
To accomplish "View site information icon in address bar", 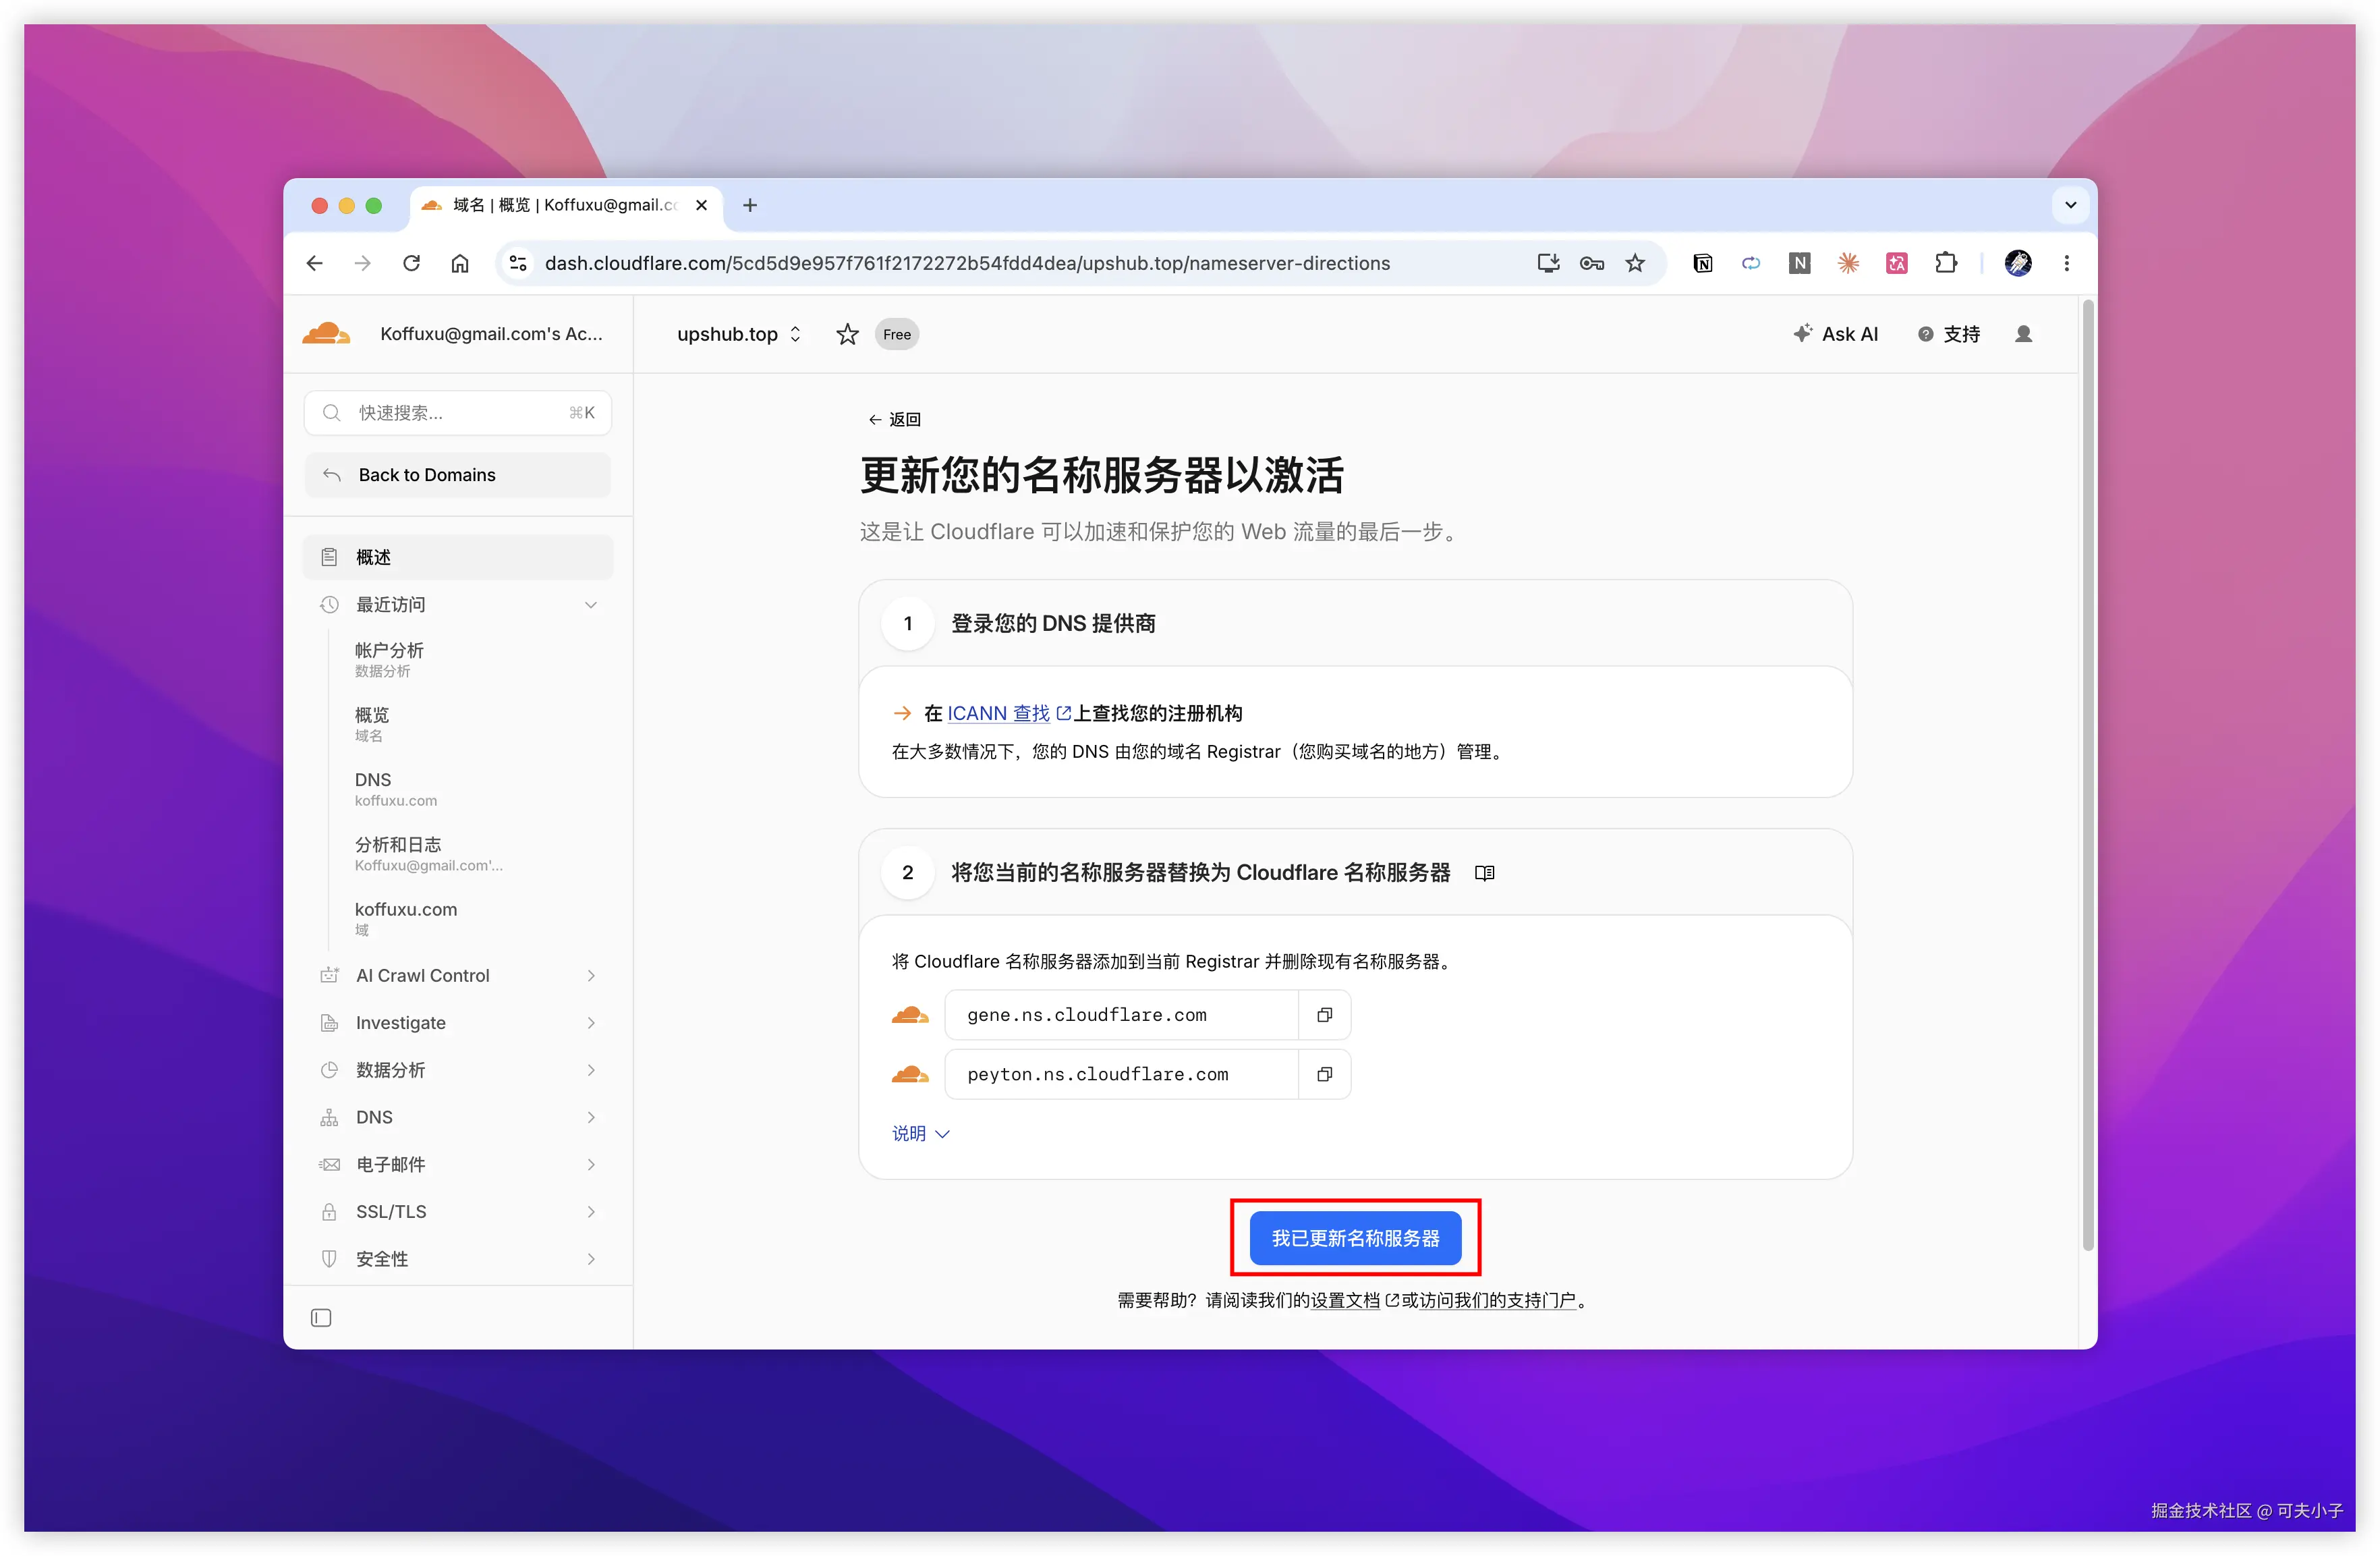I will pyautogui.click(x=518, y=263).
